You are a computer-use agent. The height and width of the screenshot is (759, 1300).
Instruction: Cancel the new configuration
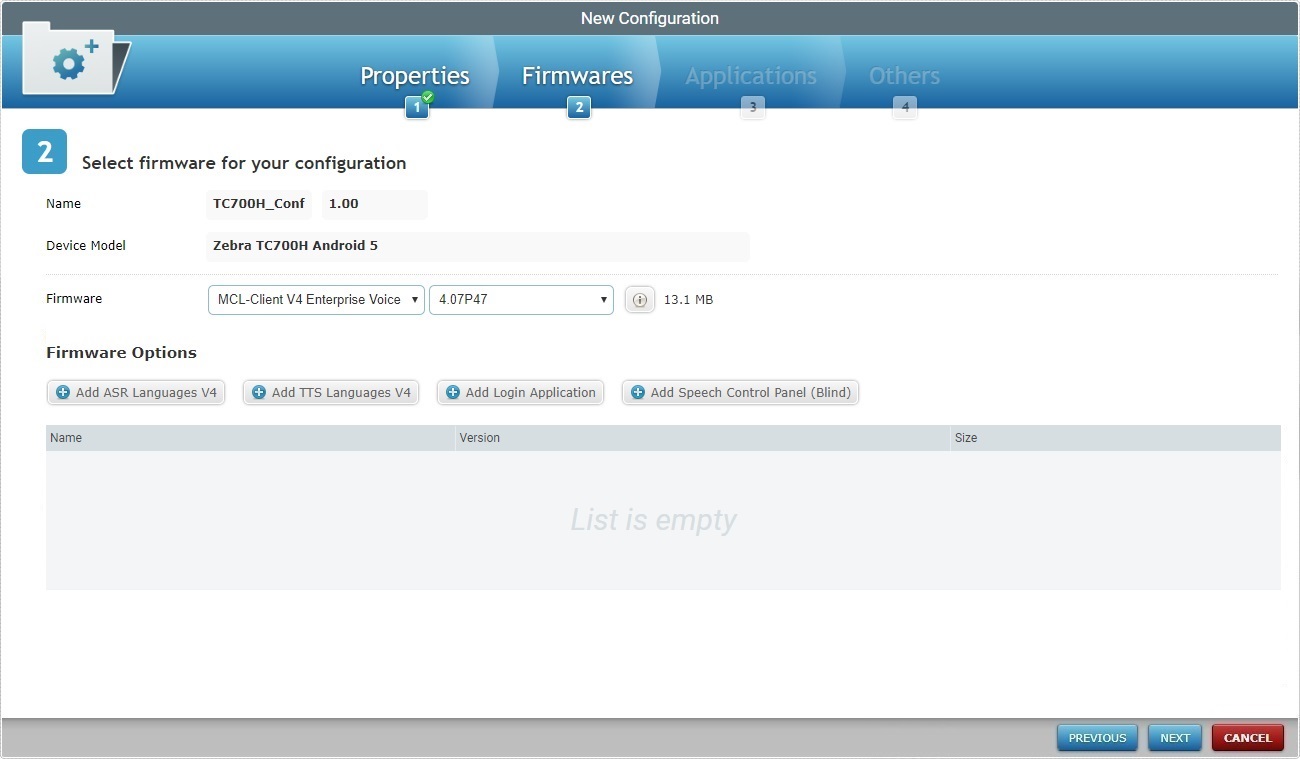(1247, 737)
